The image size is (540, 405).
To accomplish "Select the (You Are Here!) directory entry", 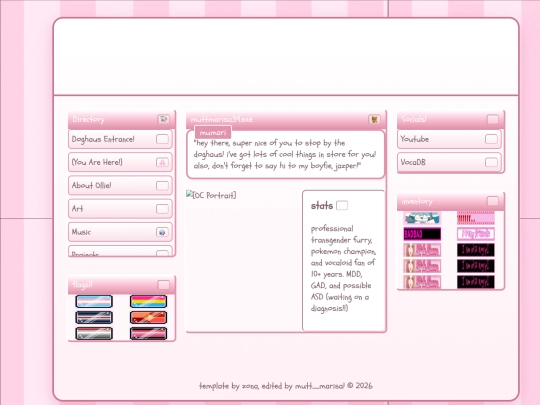I will pos(120,162).
